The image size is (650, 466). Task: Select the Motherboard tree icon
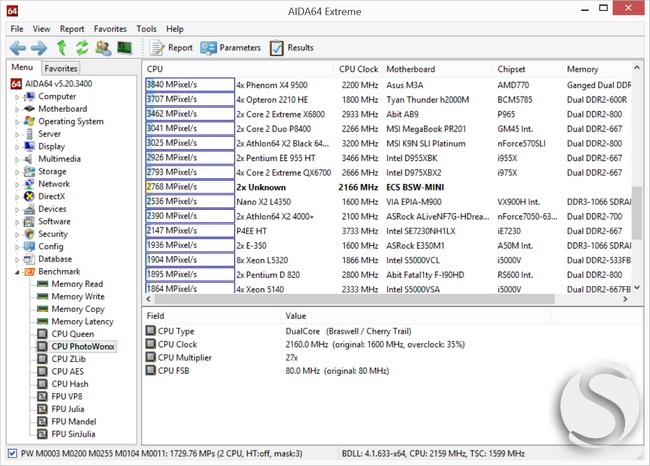(29, 109)
